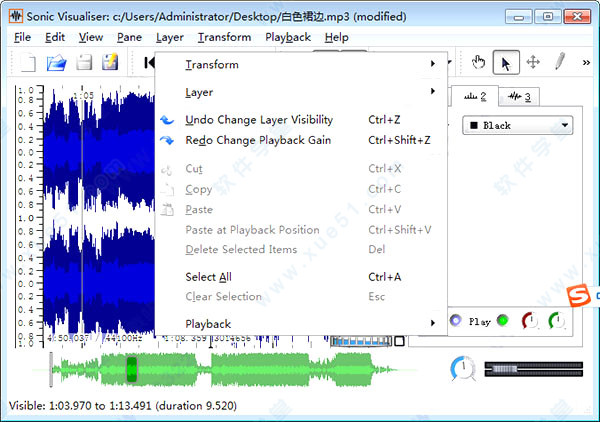Click the New Session toolbar icon
Viewport: 600px width, 422px height.
28,62
